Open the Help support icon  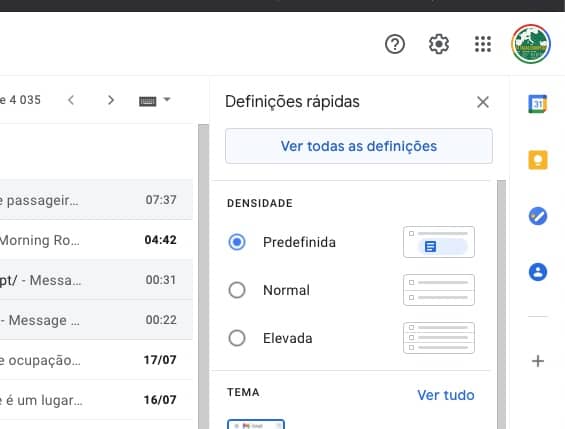pos(395,44)
